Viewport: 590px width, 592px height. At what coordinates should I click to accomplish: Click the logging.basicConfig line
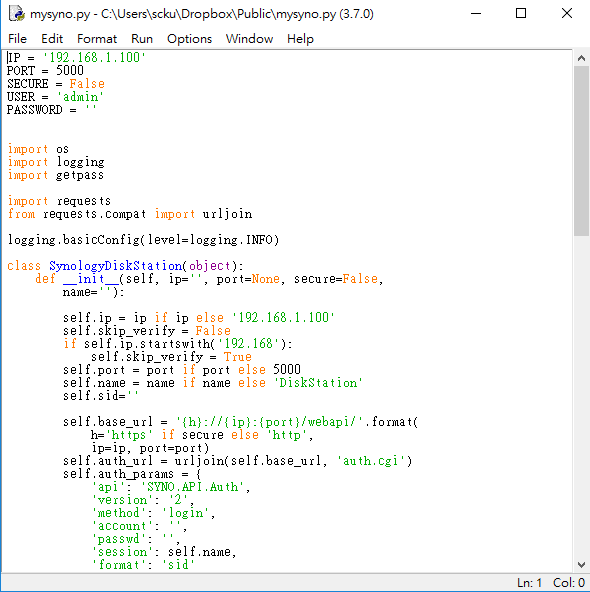(143, 240)
